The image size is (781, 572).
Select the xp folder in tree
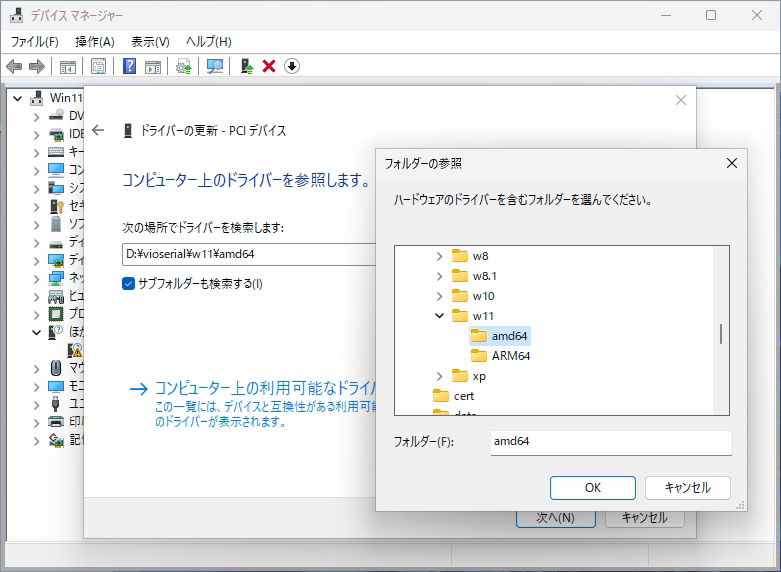pos(469,376)
